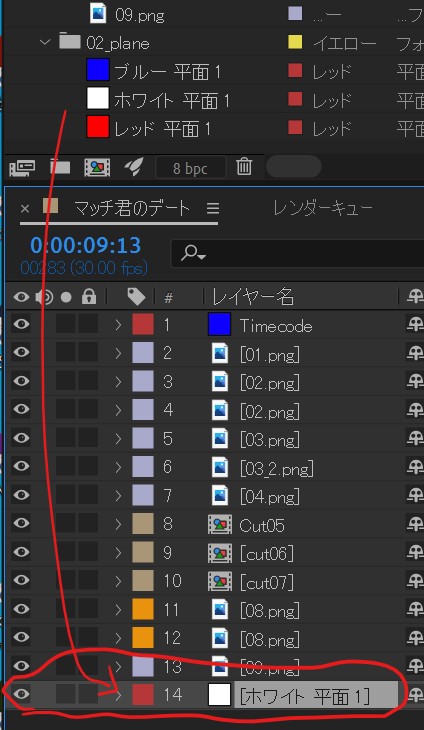Click the interpret footage icon in project panel
Screen dimensions: 424x730
tap(22, 167)
